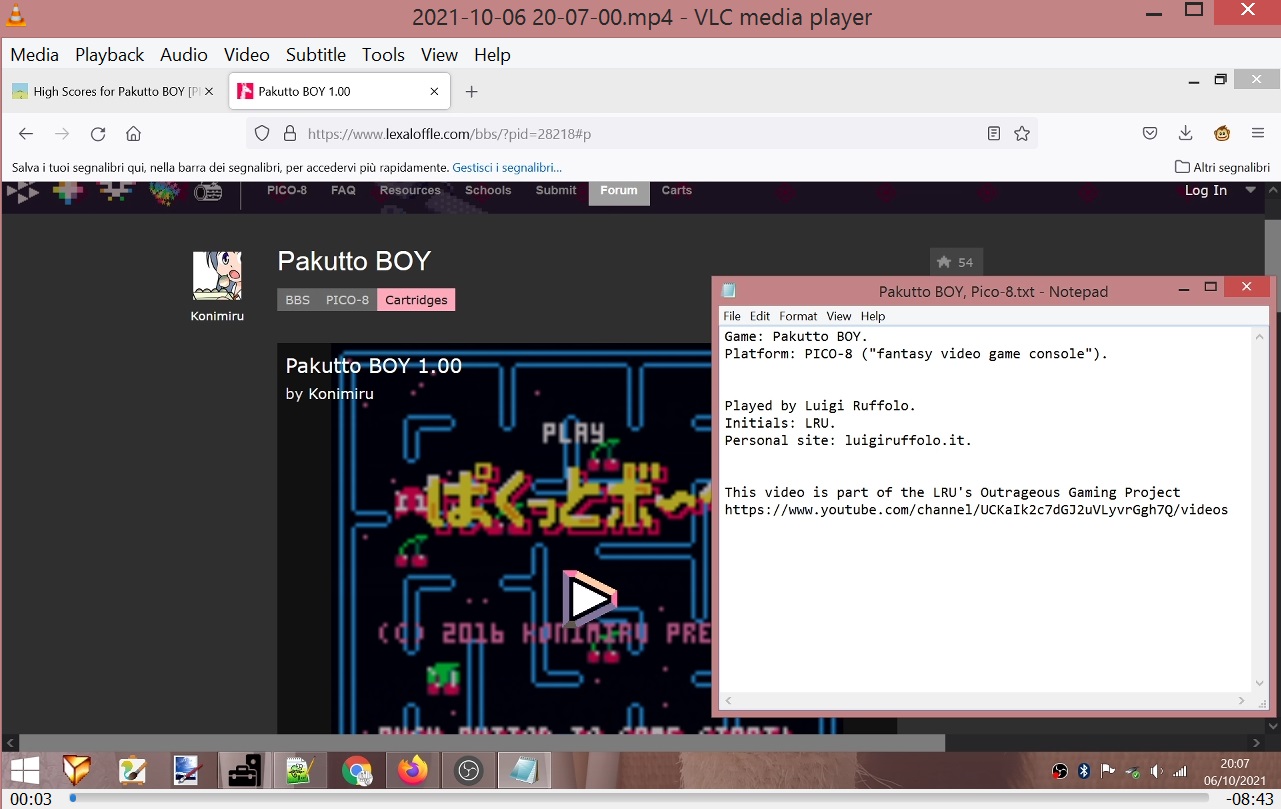Open the Notepad Format menu
Viewport: 1281px width, 809px height.
pos(798,316)
